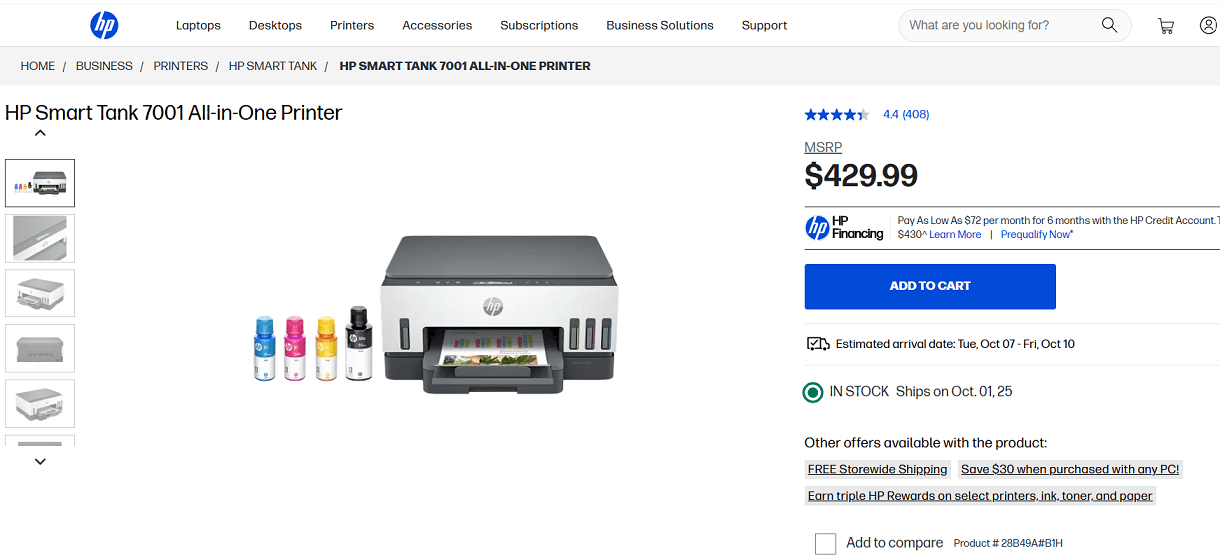Click the HP logo icon
Viewport: 1220px width, 558px height.
tap(104, 25)
